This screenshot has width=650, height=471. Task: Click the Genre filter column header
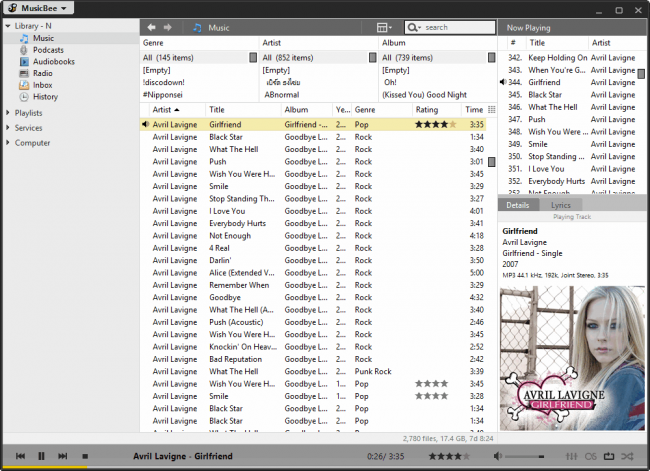coord(199,43)
